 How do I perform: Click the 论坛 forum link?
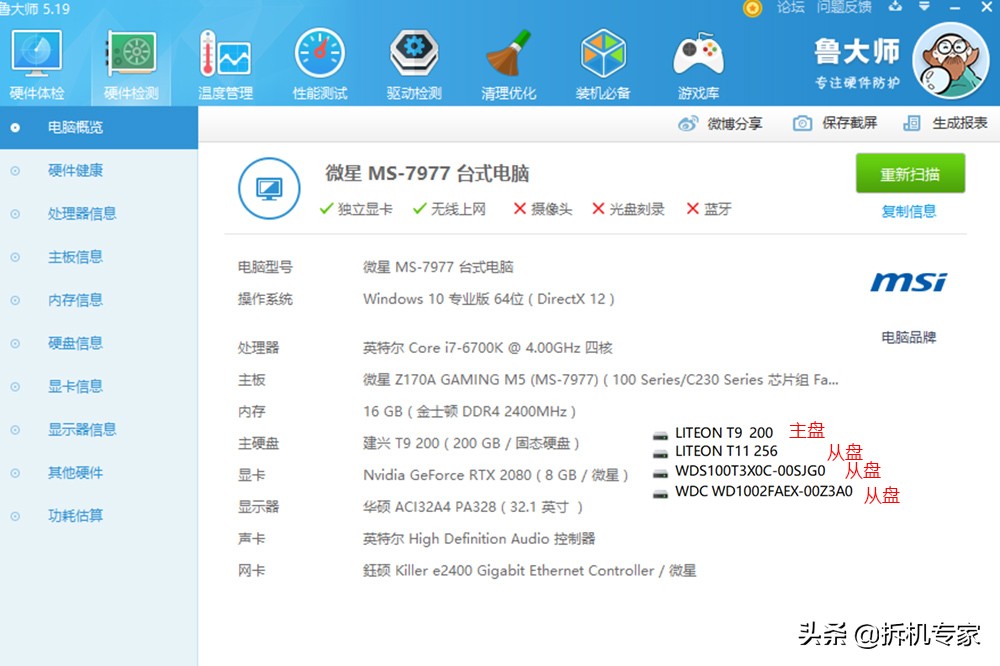pyautogui.click(x=790, y=7)
